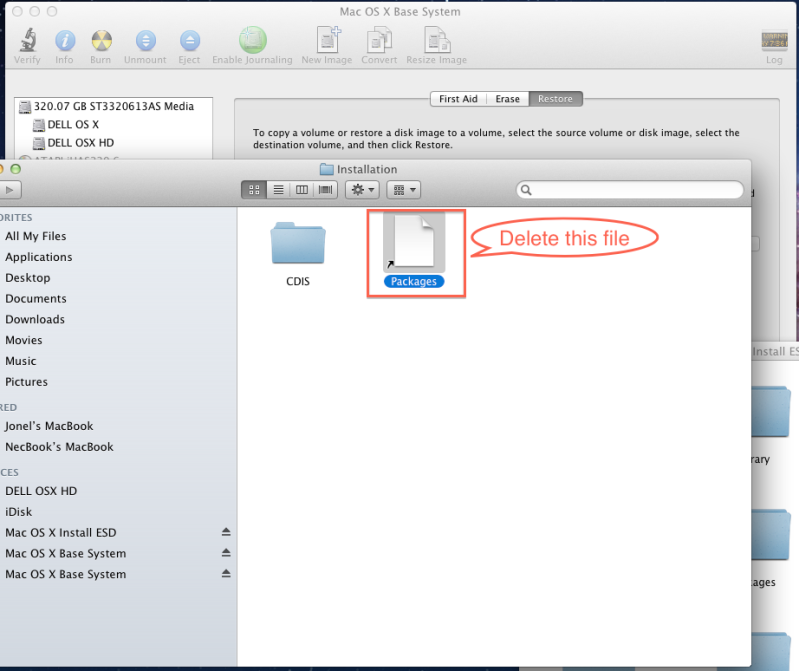
Task: Open Mac OS X Install ESD volume
Action: point(61,533)
